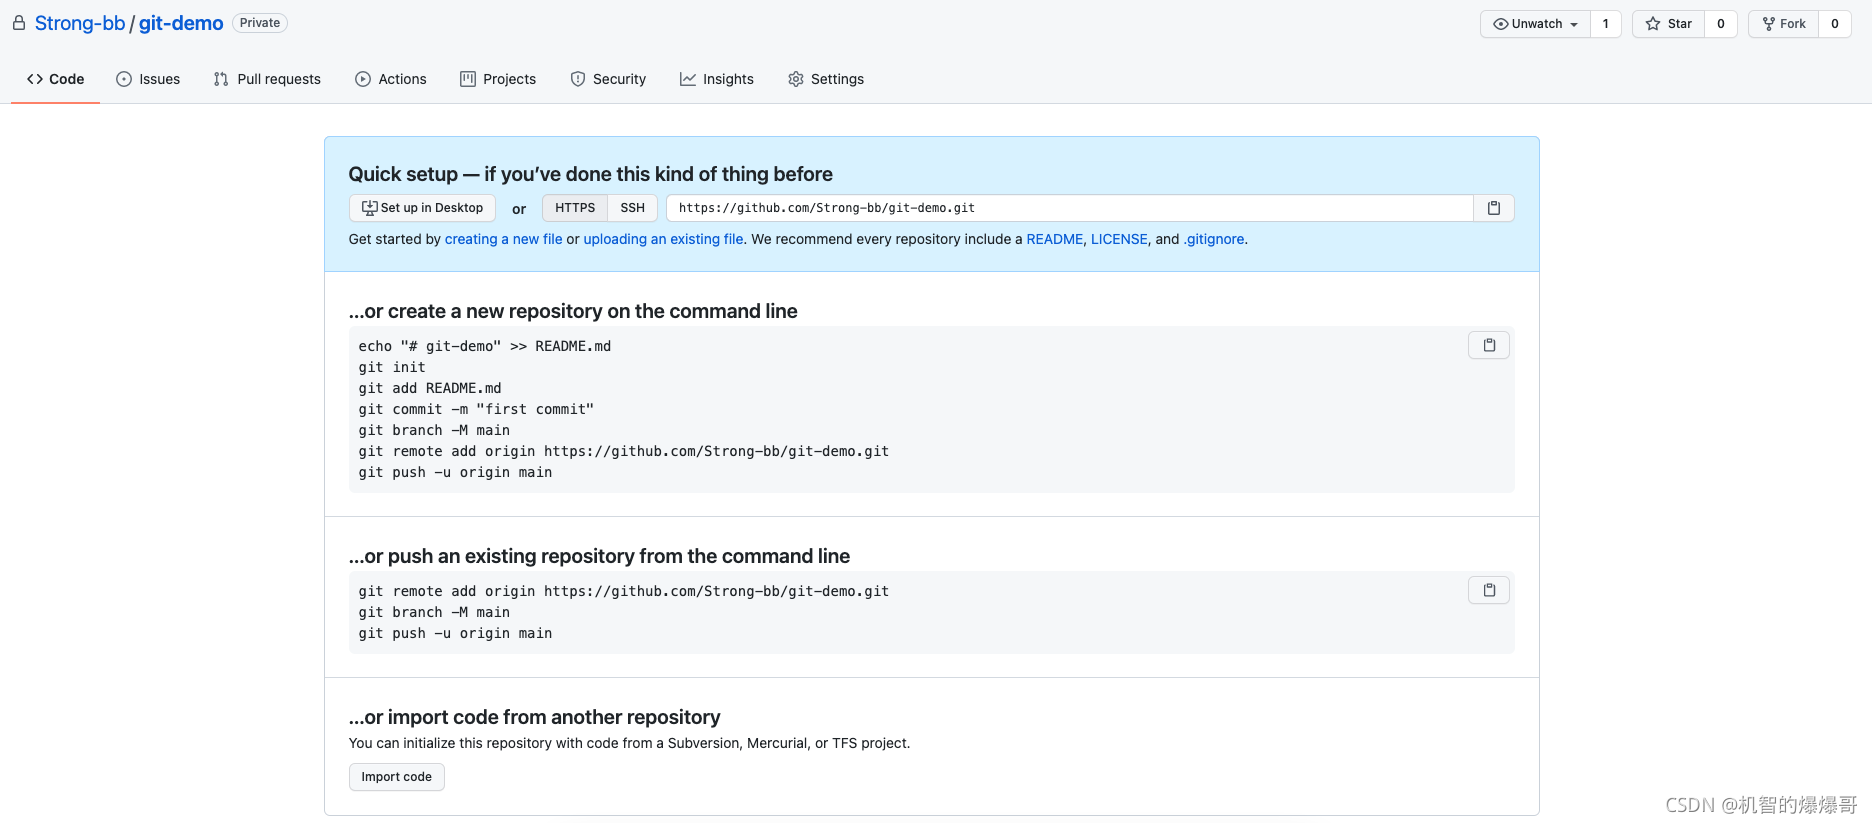Open the Strong-bb owner profile link
The image size is (1872, 823).
[80, 23]
